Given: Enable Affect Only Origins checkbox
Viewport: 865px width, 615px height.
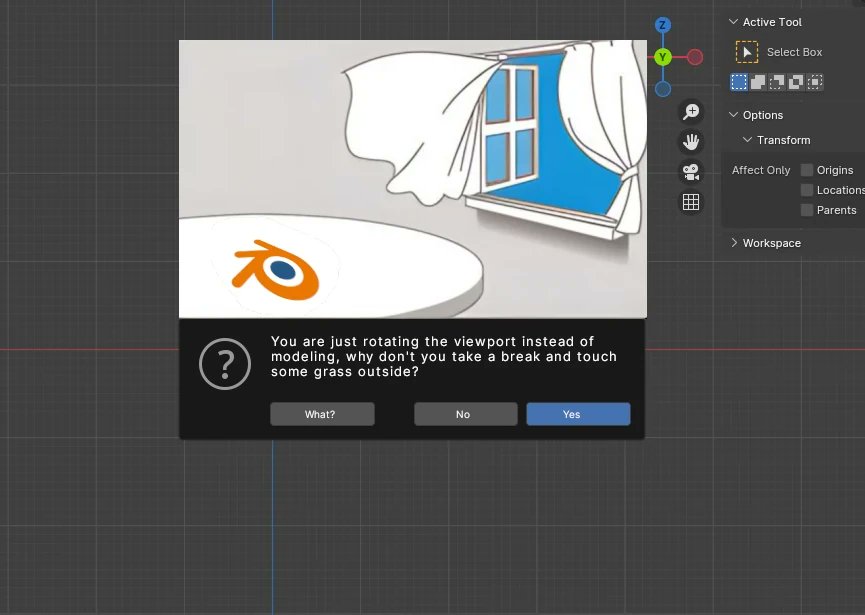Looking at the screenshot, I should (x=807, y=170).
